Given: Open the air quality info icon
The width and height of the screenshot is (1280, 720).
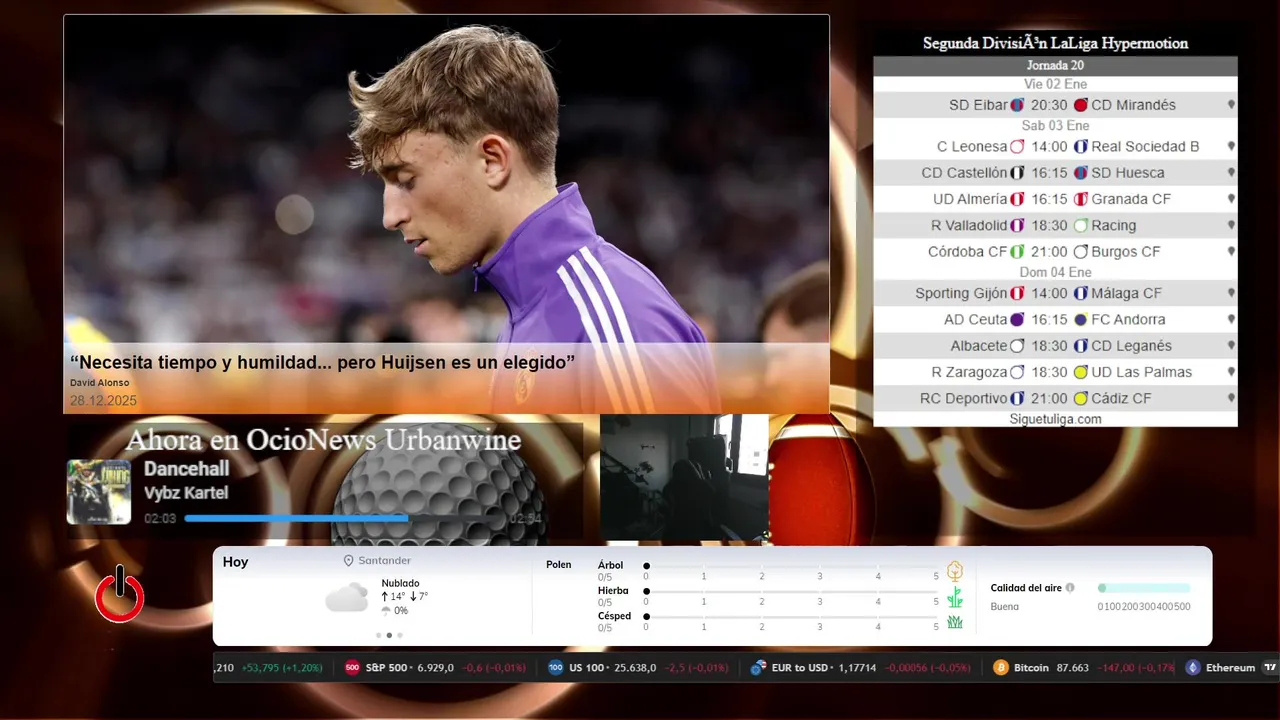Looking at the screenshot, I should [1070, 588].
